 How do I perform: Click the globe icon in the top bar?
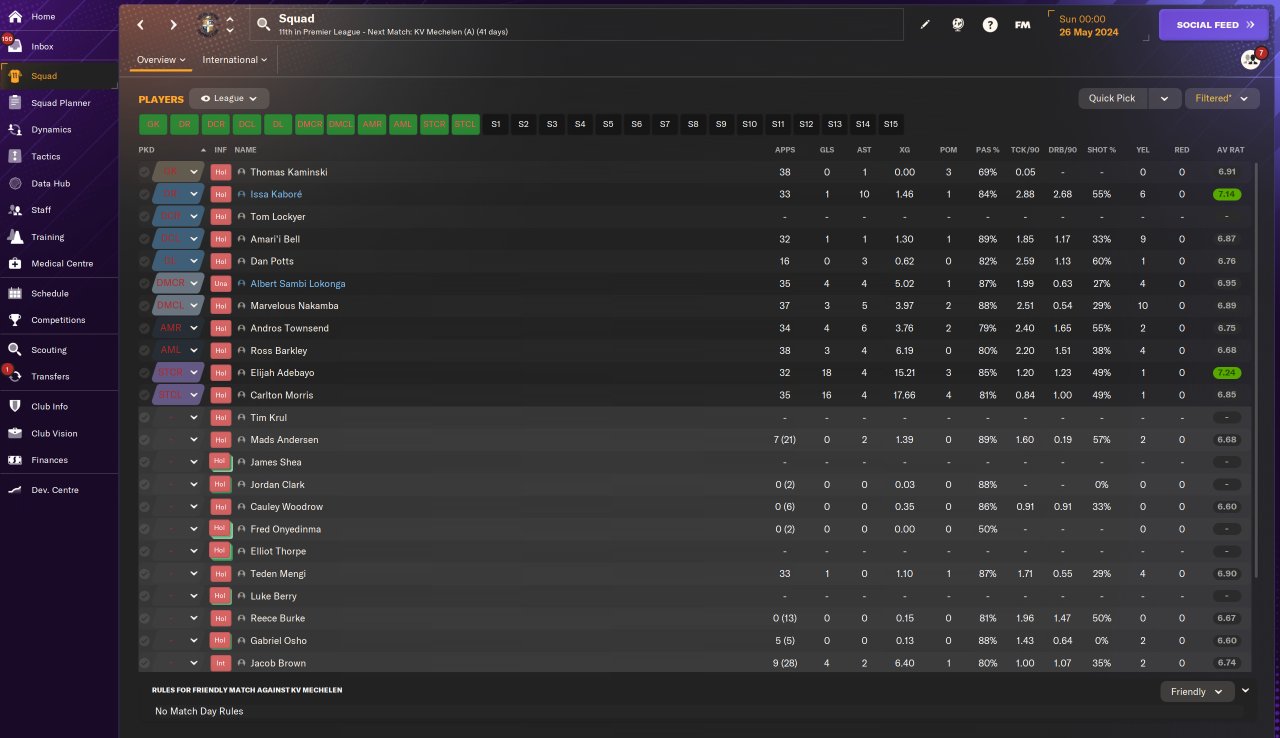click(957, 25)
